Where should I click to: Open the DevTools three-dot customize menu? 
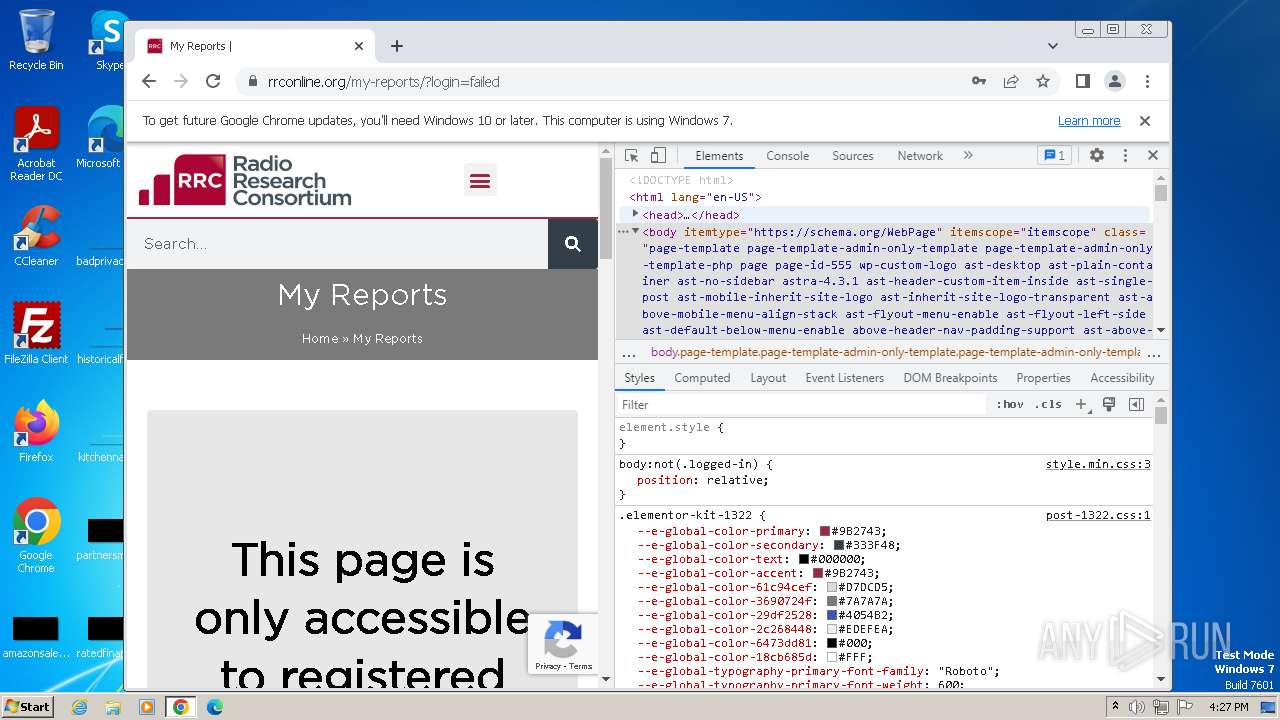[x=1125, y=155]
